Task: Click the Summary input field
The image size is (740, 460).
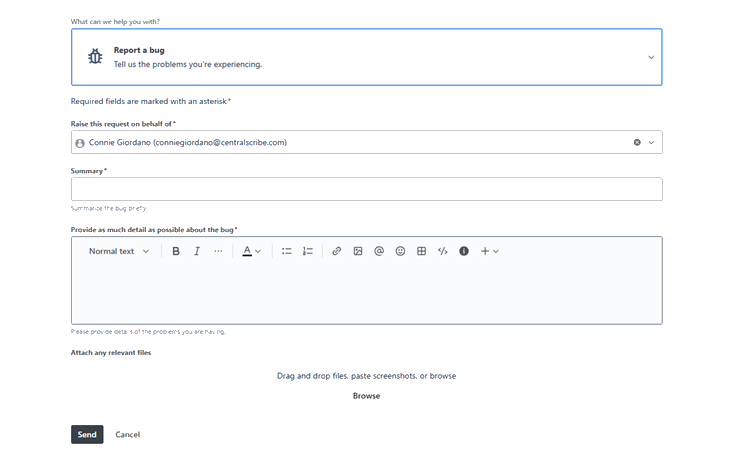Action: point(367,189)
